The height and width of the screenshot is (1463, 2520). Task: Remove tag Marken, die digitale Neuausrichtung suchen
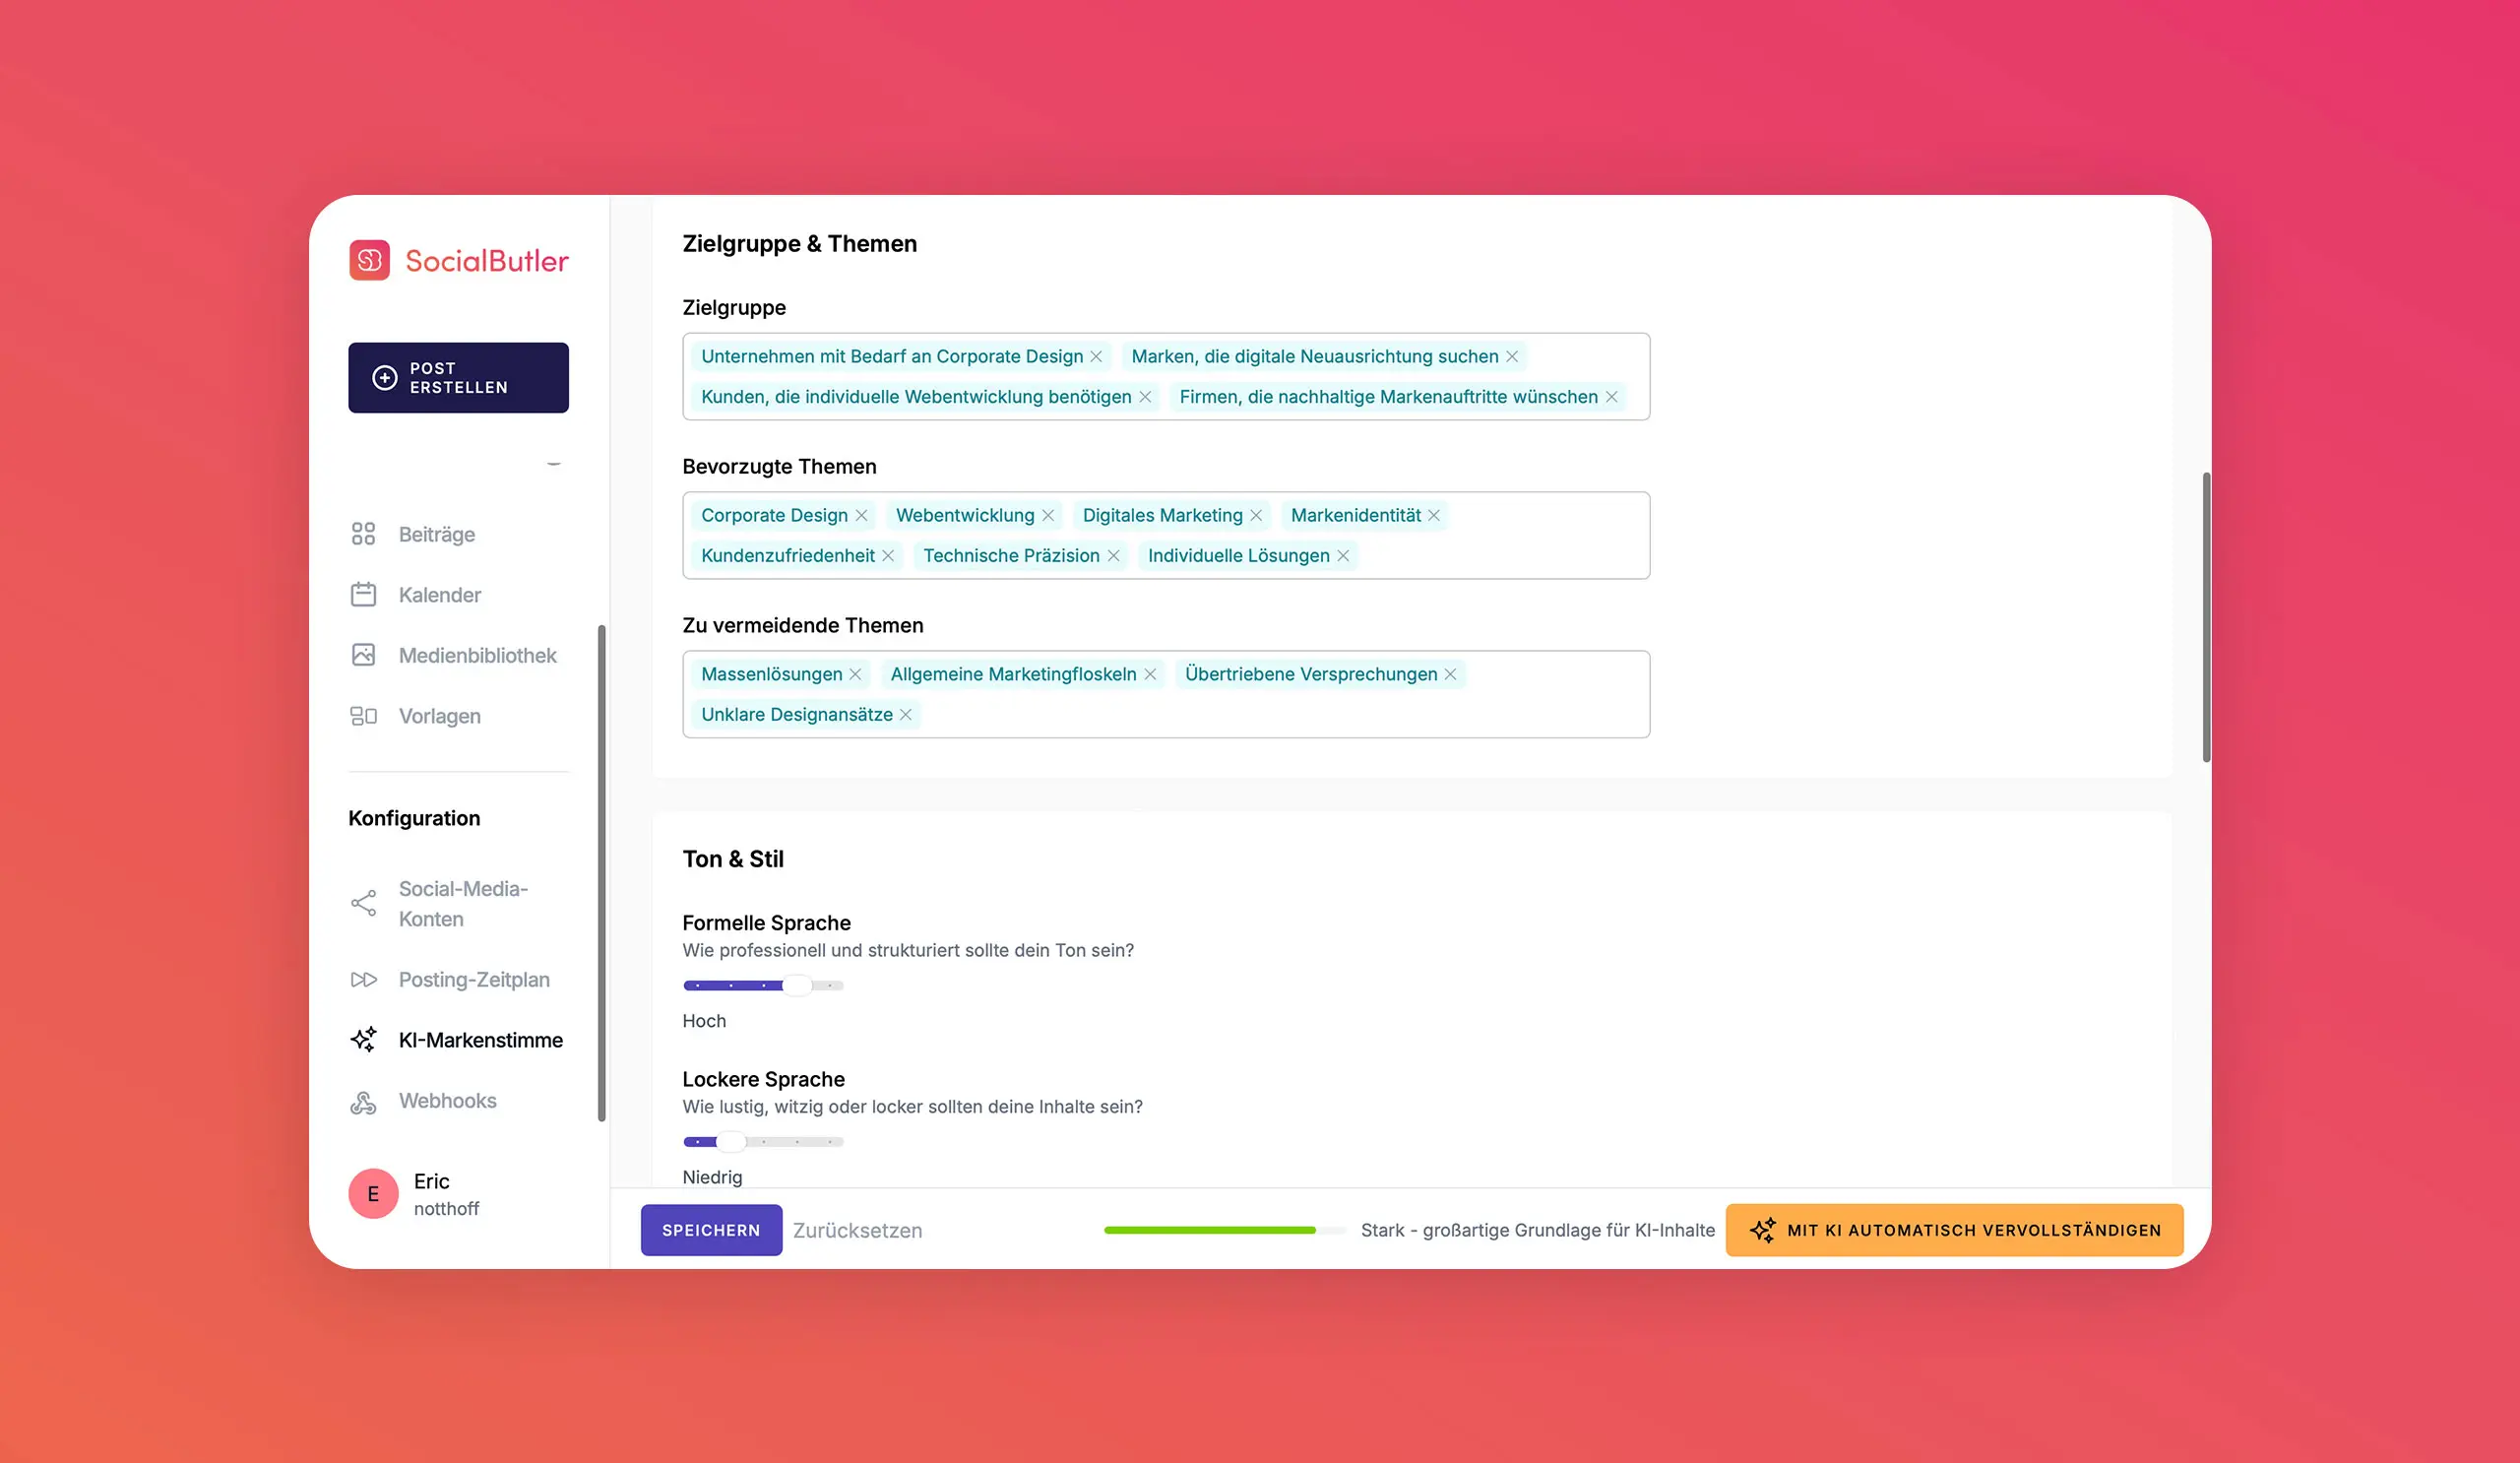[1512, 357]
